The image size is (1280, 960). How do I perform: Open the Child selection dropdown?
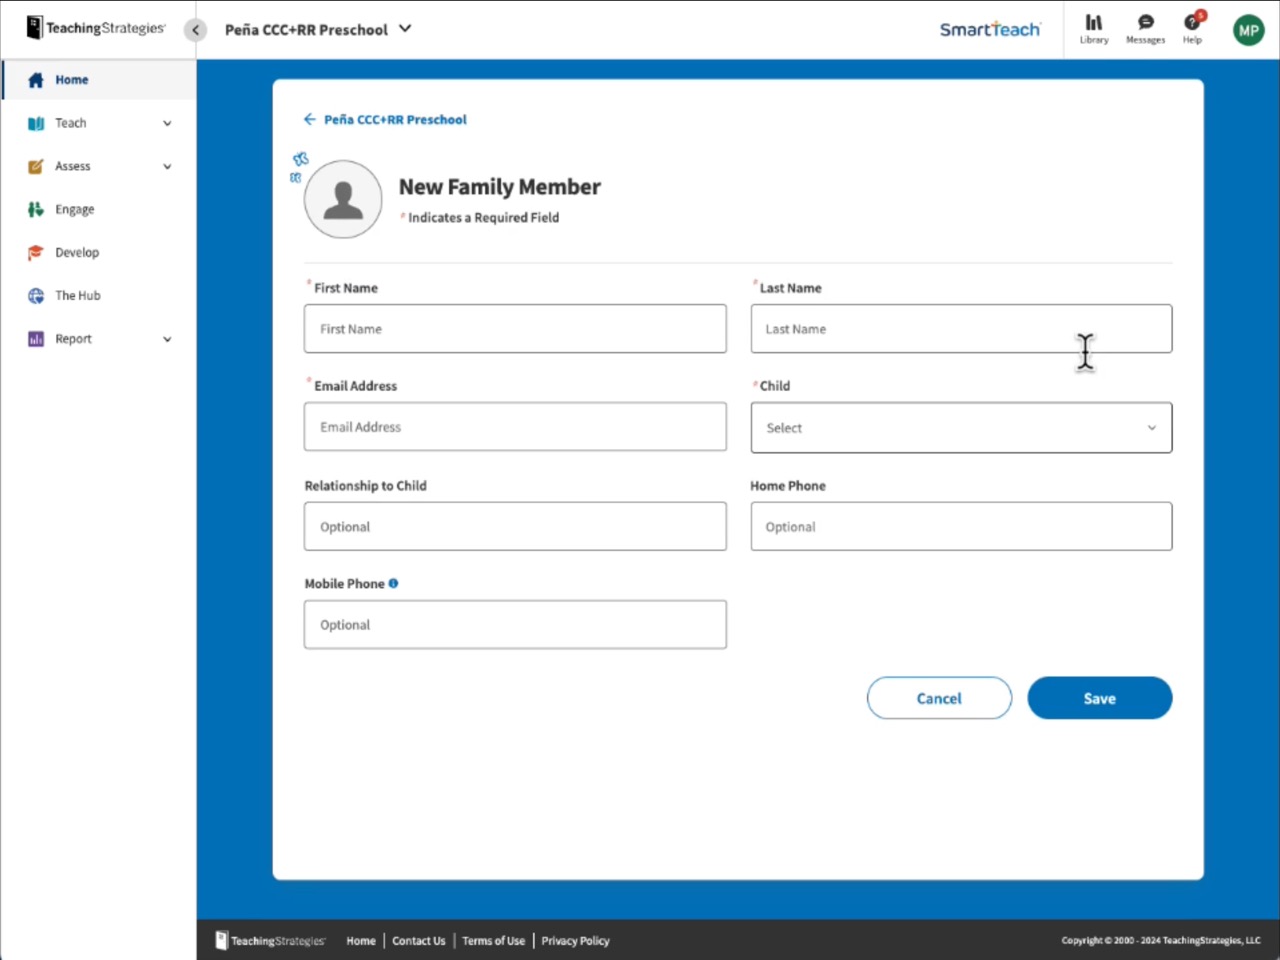[x=960, y=427]
